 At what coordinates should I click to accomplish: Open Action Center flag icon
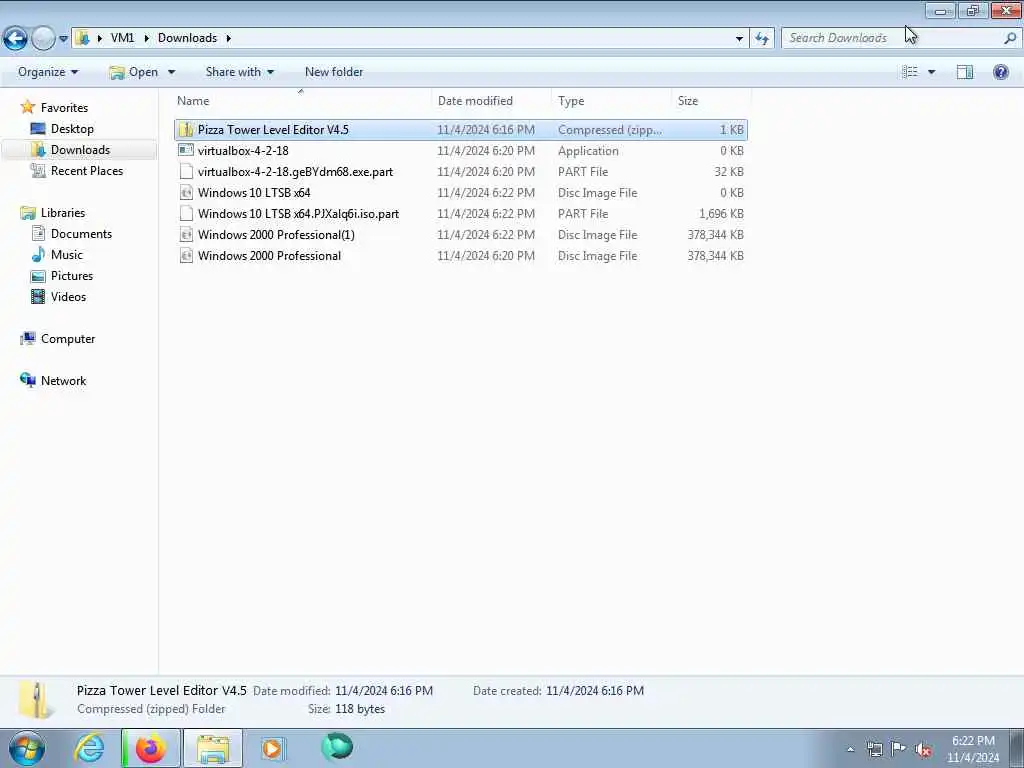(x=899, y=749)
